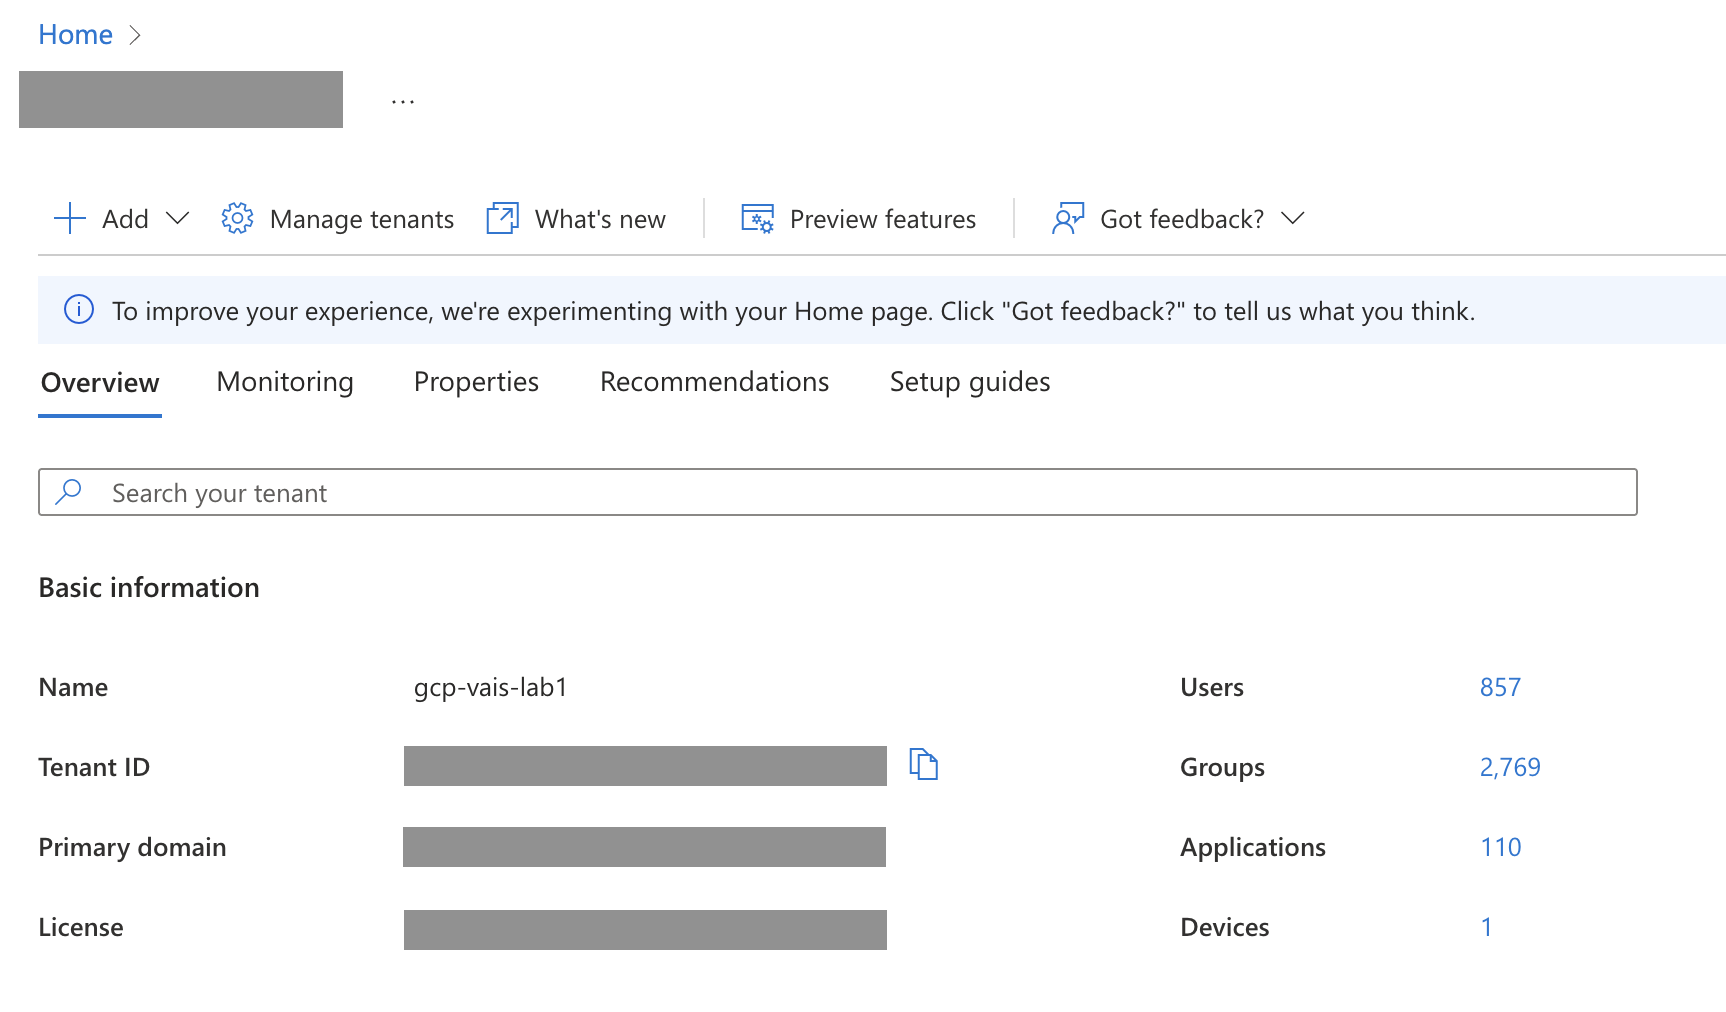Viewport: 1726px width, 1012px height.
Task: Select the Recommendations tab
Action: [713, 382]
